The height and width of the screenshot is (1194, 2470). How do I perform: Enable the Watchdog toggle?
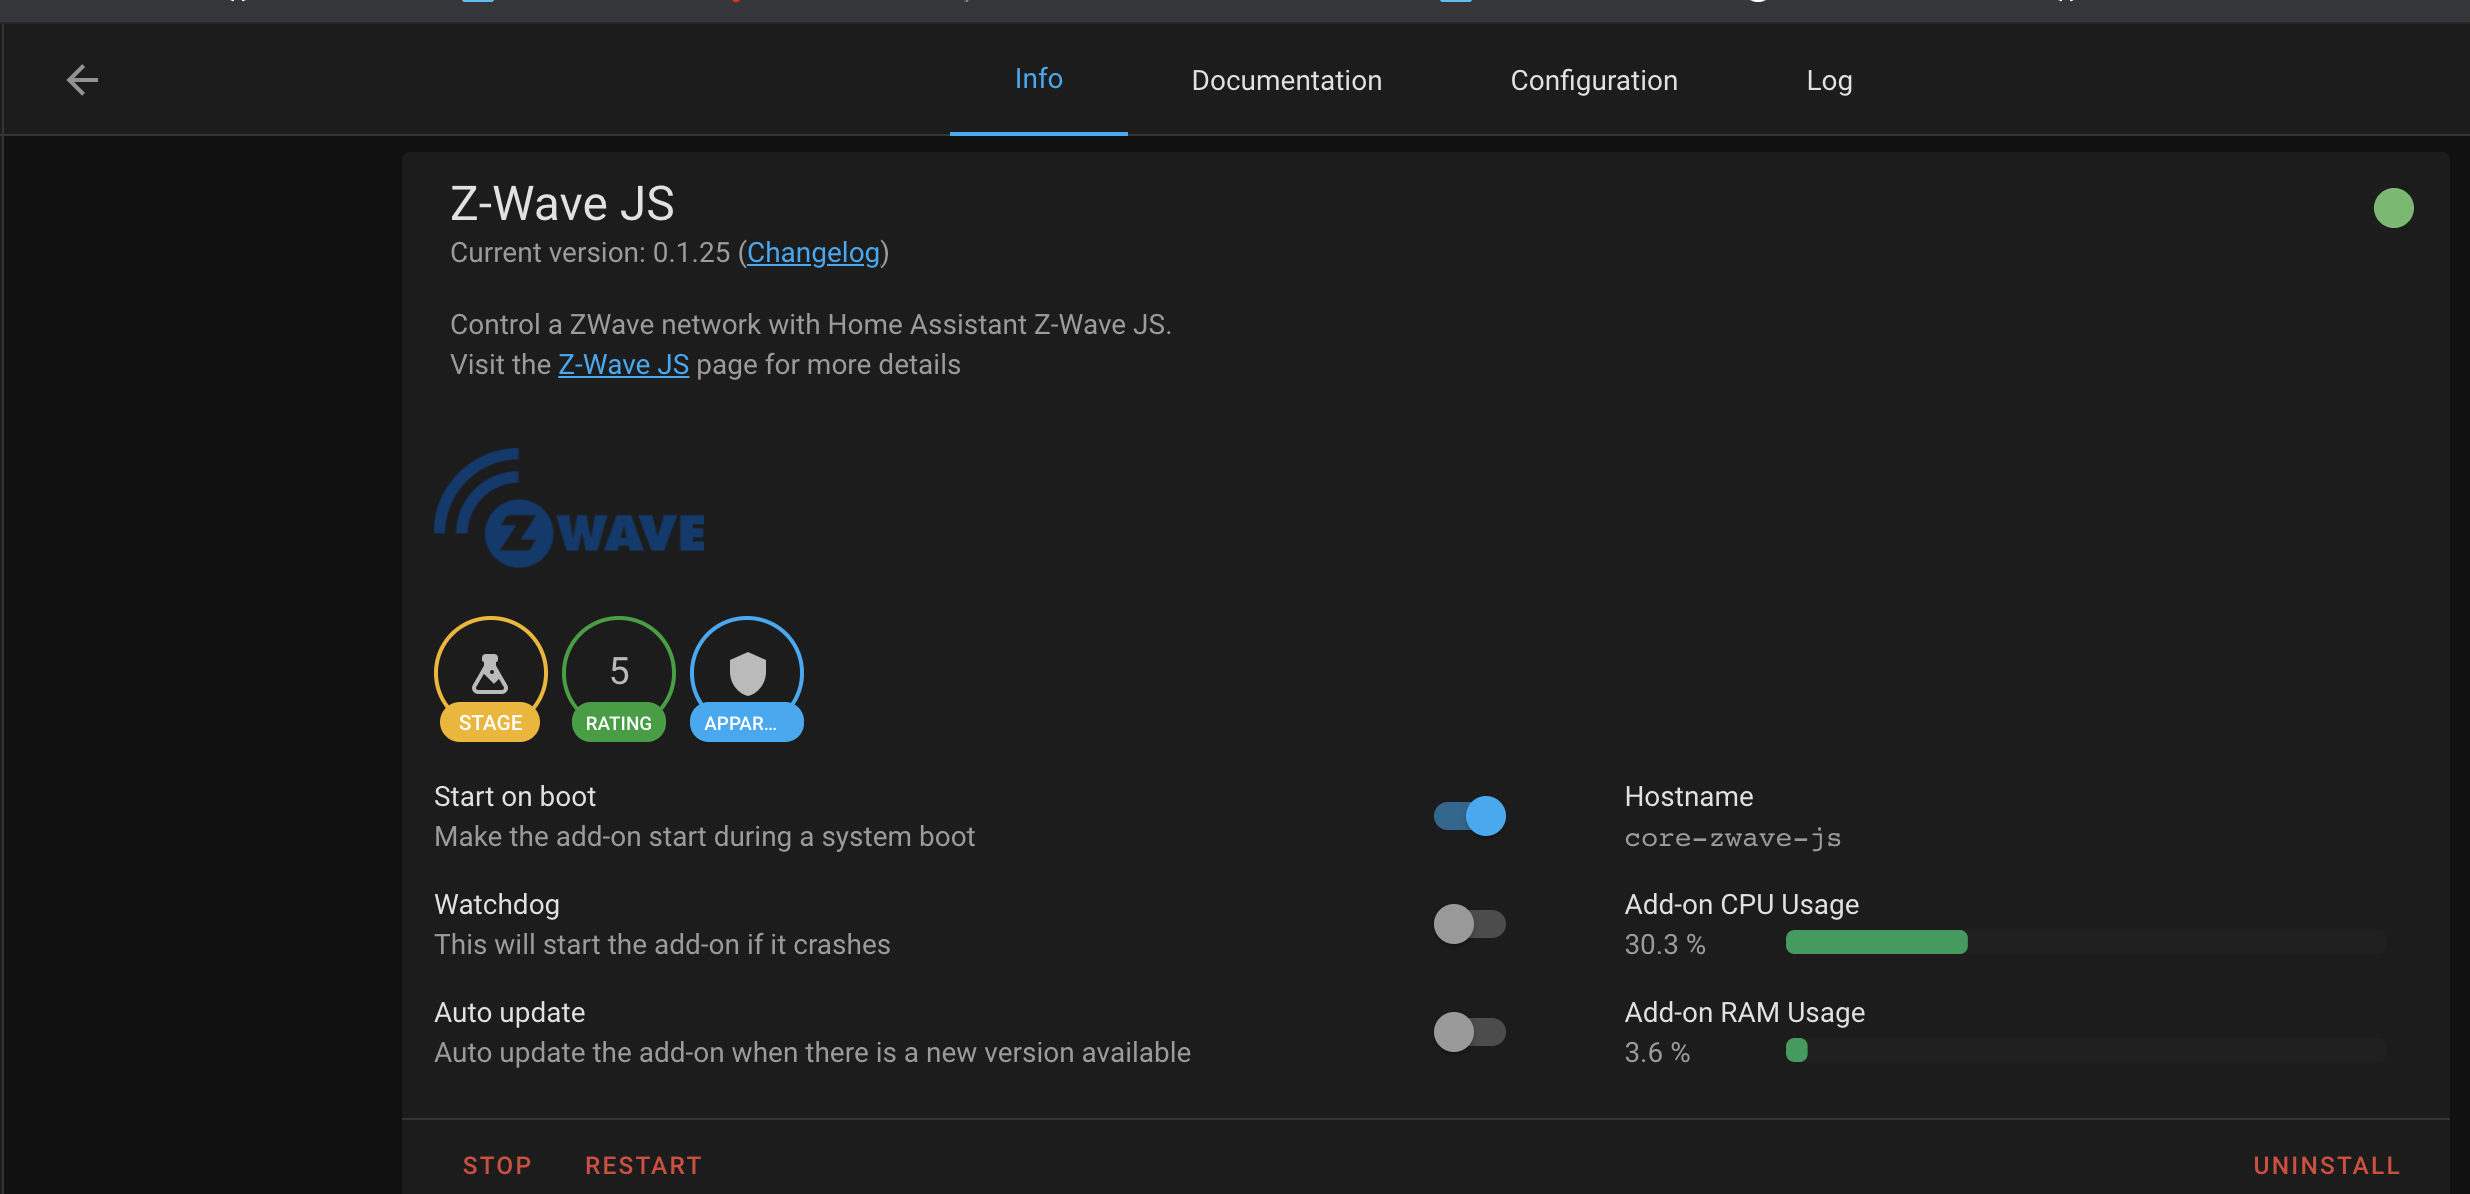pyautogui.click(x=1470, y=923)
